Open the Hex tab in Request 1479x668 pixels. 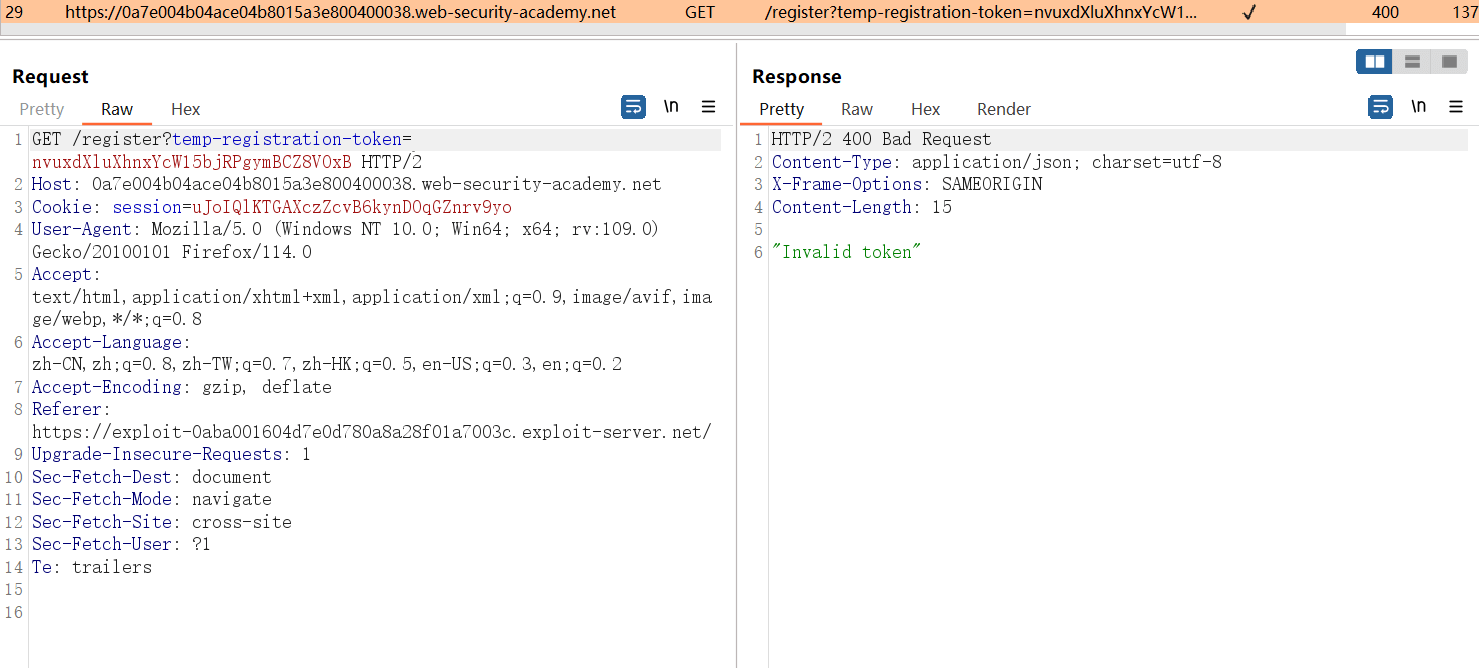(x=185, y=109)
